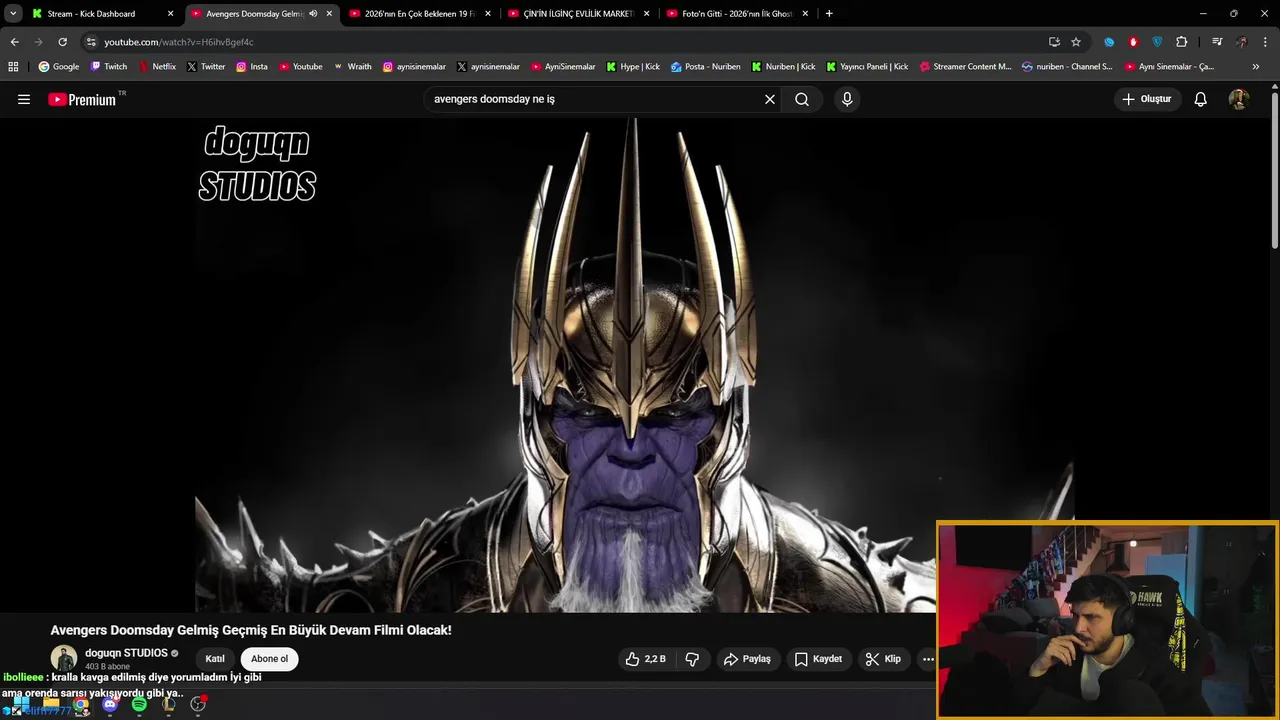Open the YouTube notifications bell
This screenshot has height=720, width=1280.
(x=1201, y=99)
